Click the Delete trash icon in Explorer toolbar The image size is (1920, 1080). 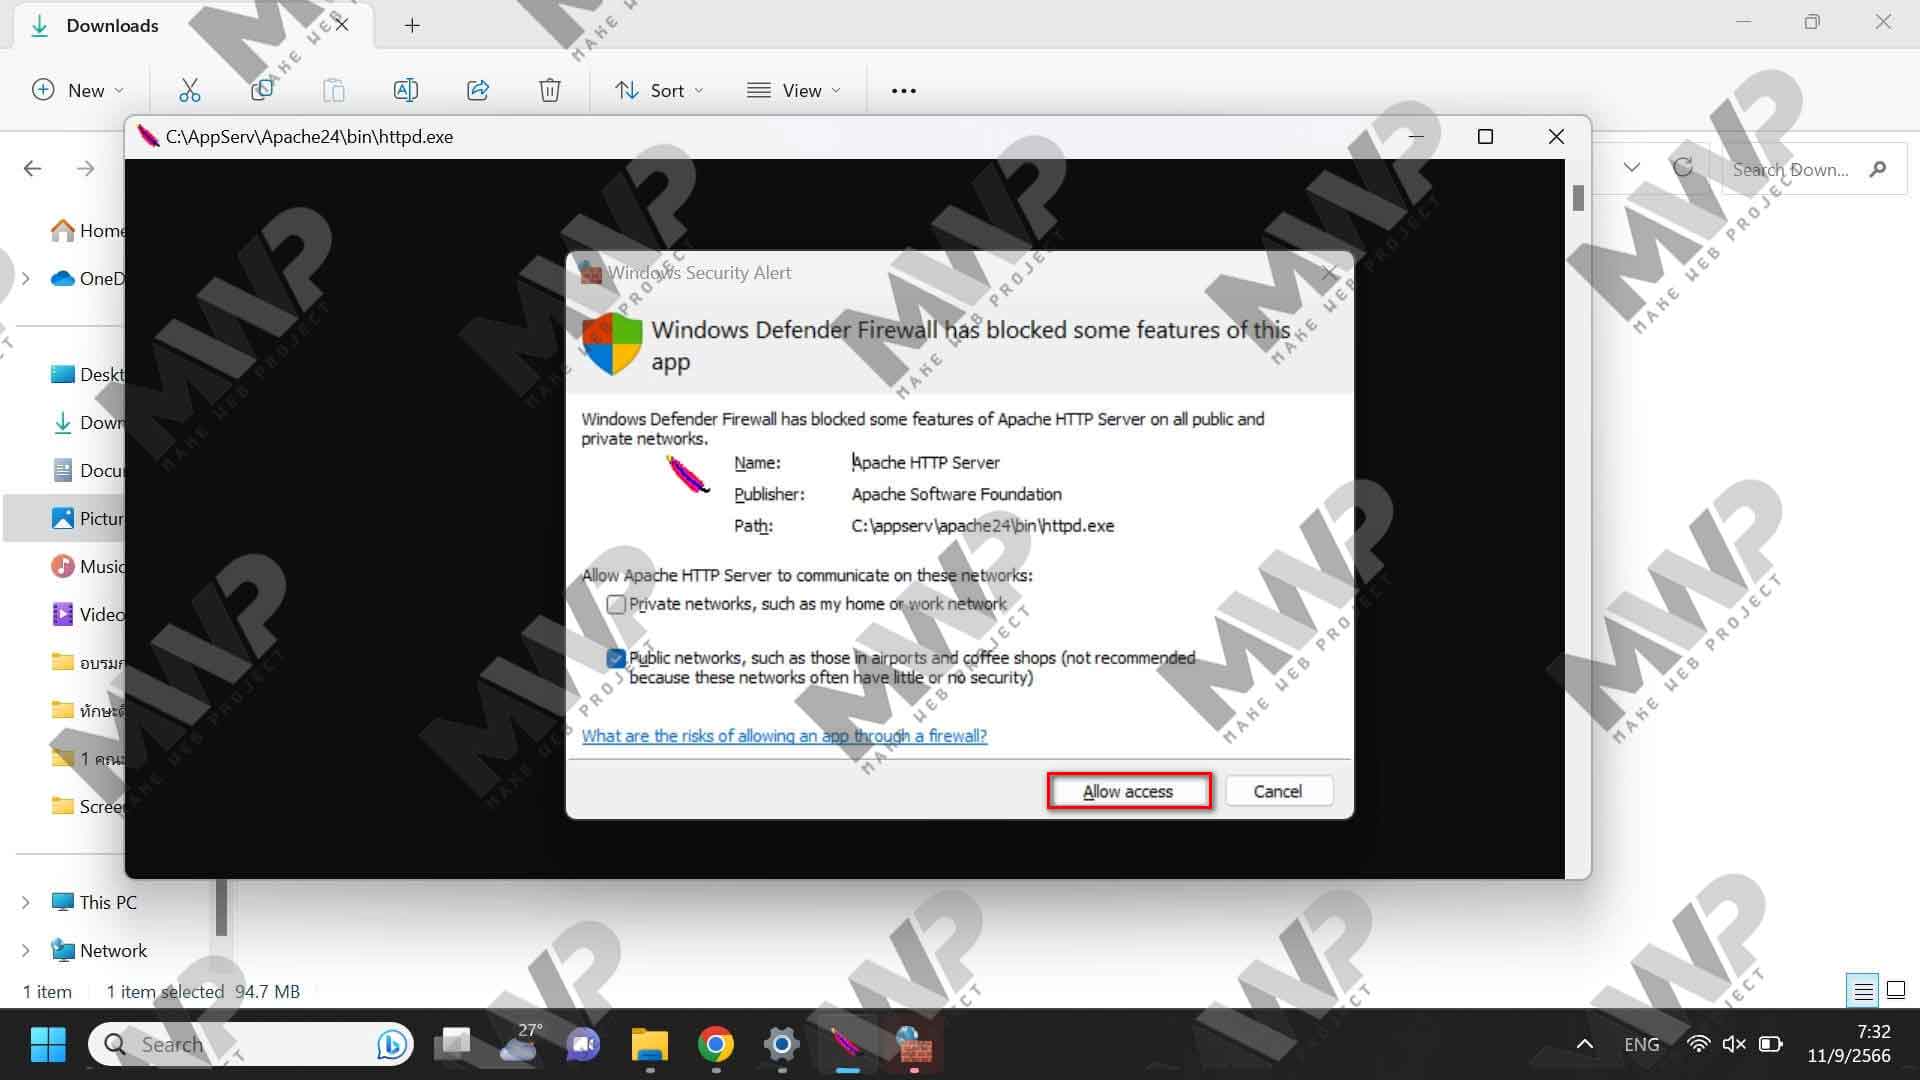click(550, 90)
